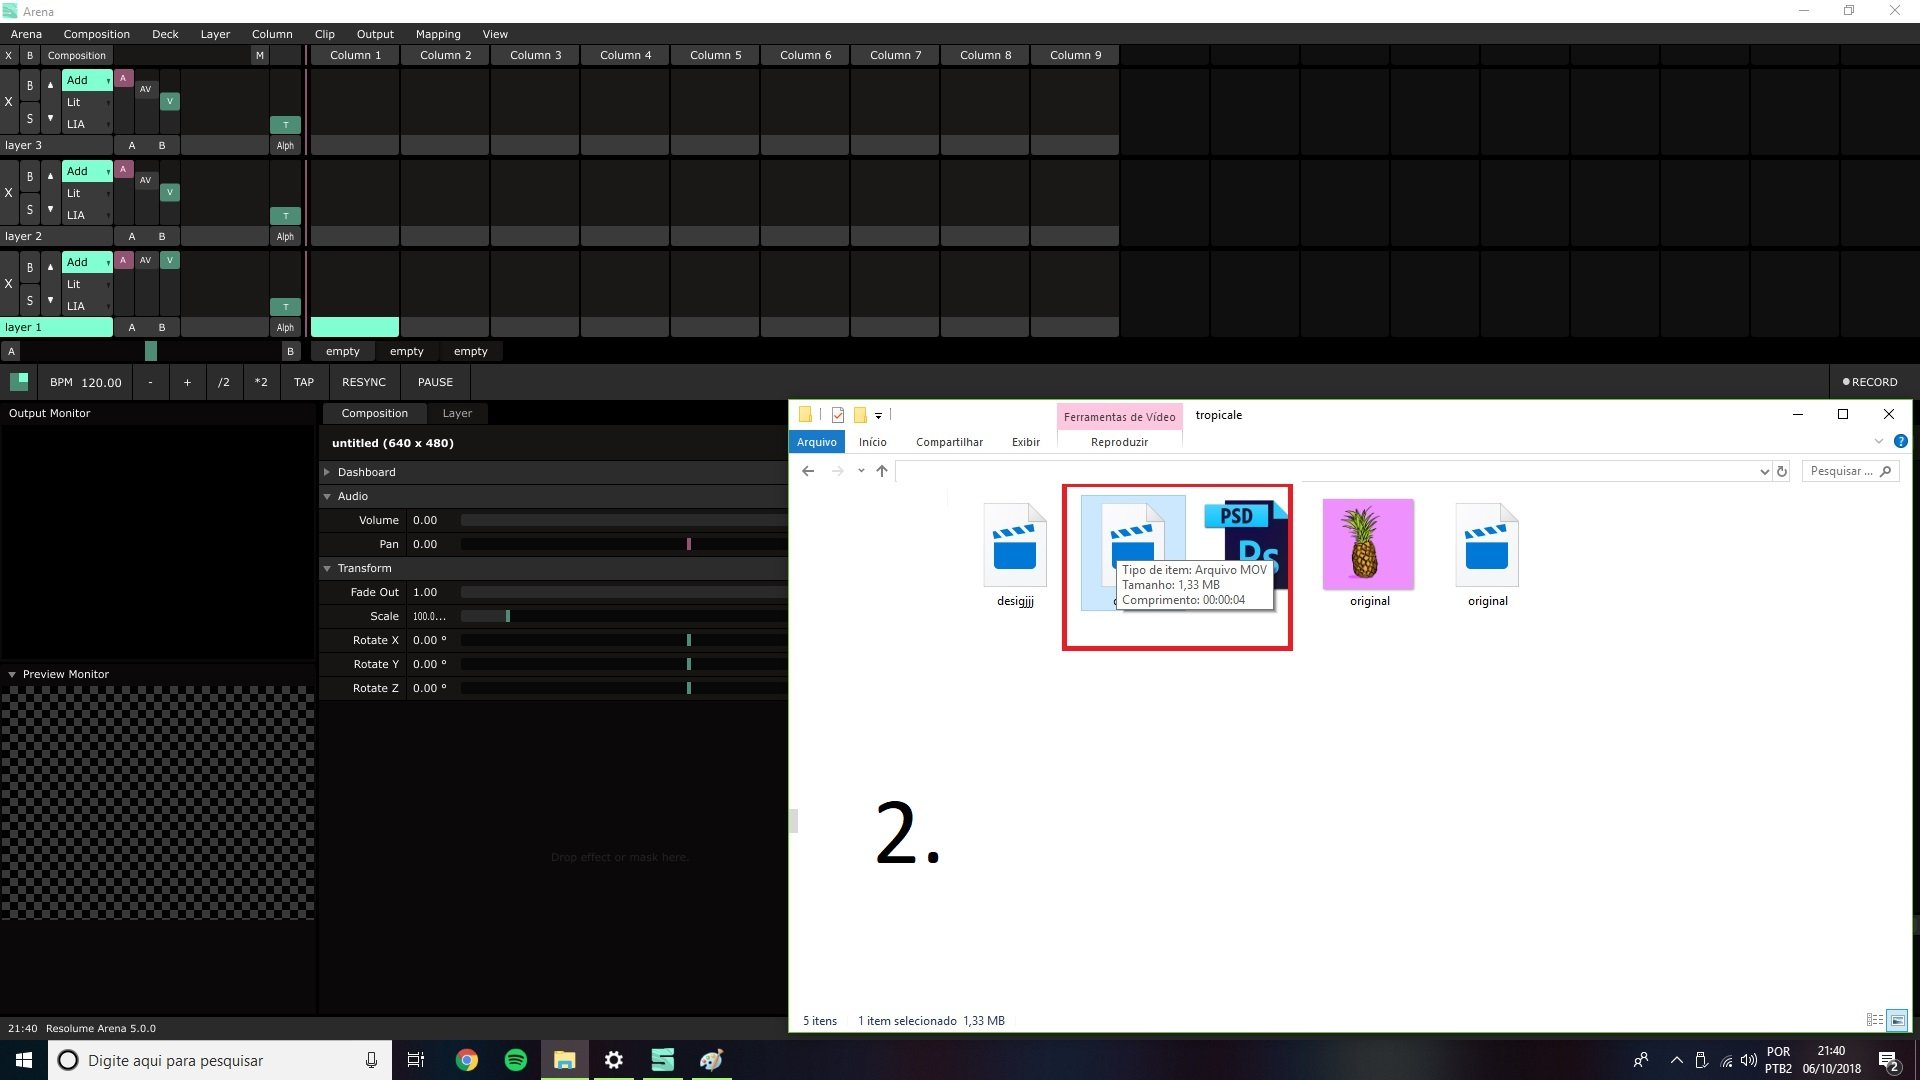This screenshot has width=1920, height=1080.
Task: Toggle bypass B on layer 2
Action: [30, 177]
